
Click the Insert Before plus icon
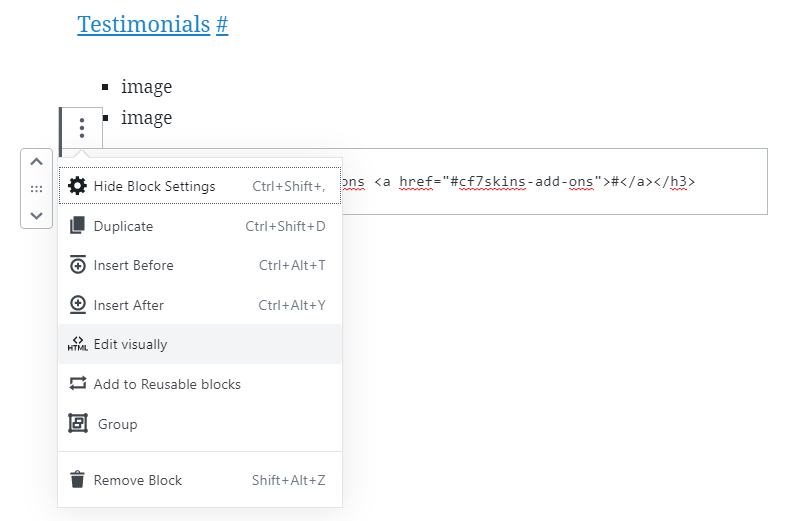pyautogui.click(x=77, y=265)
